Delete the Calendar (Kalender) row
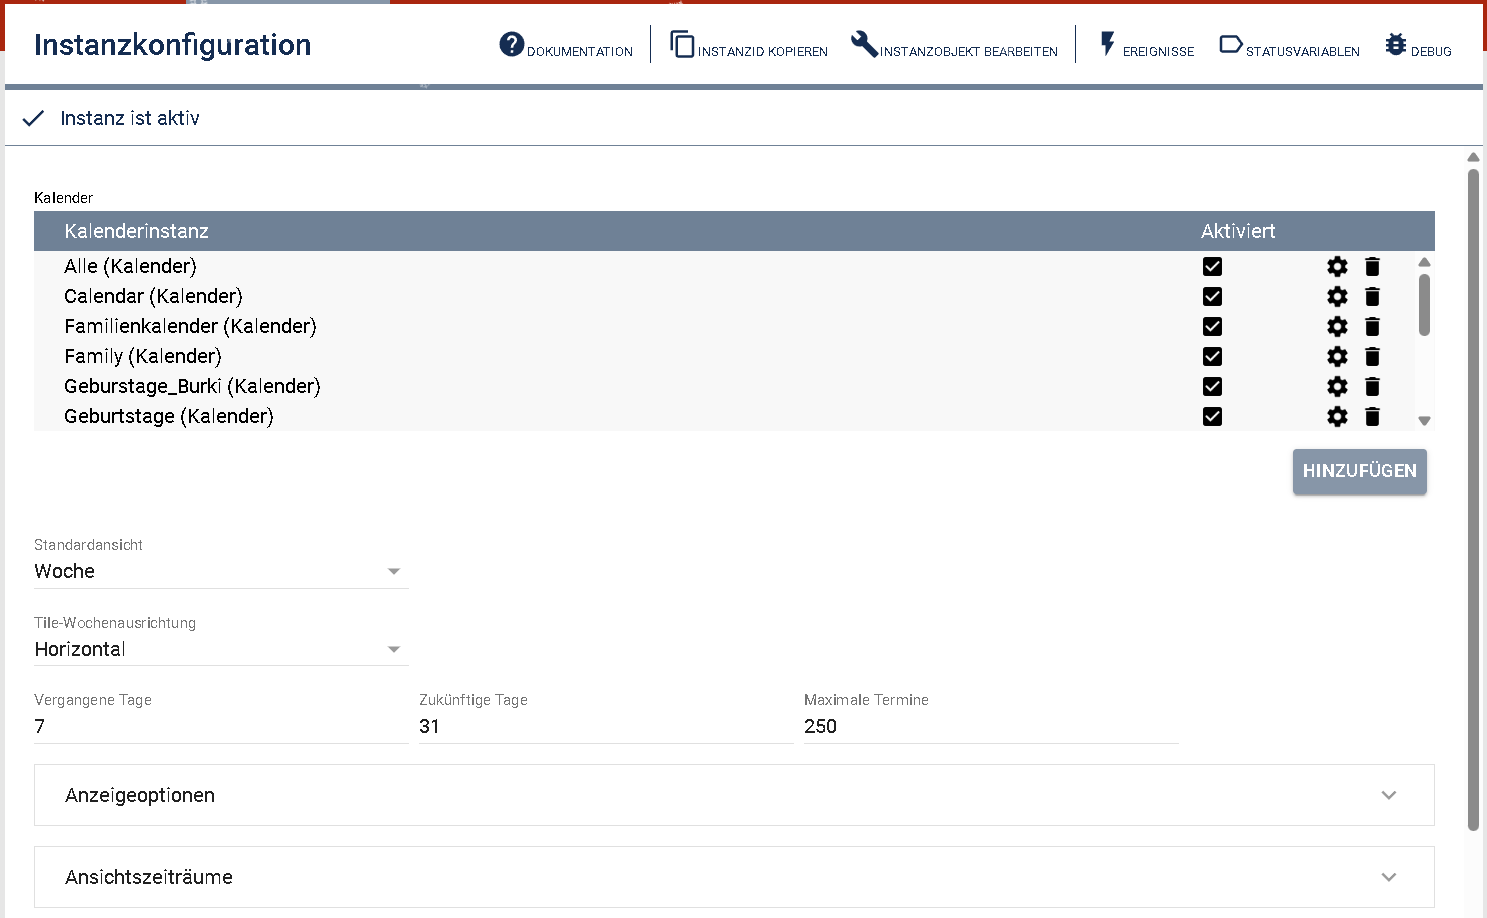This screenshot has width=1487, height=918. coord(1372,297)
